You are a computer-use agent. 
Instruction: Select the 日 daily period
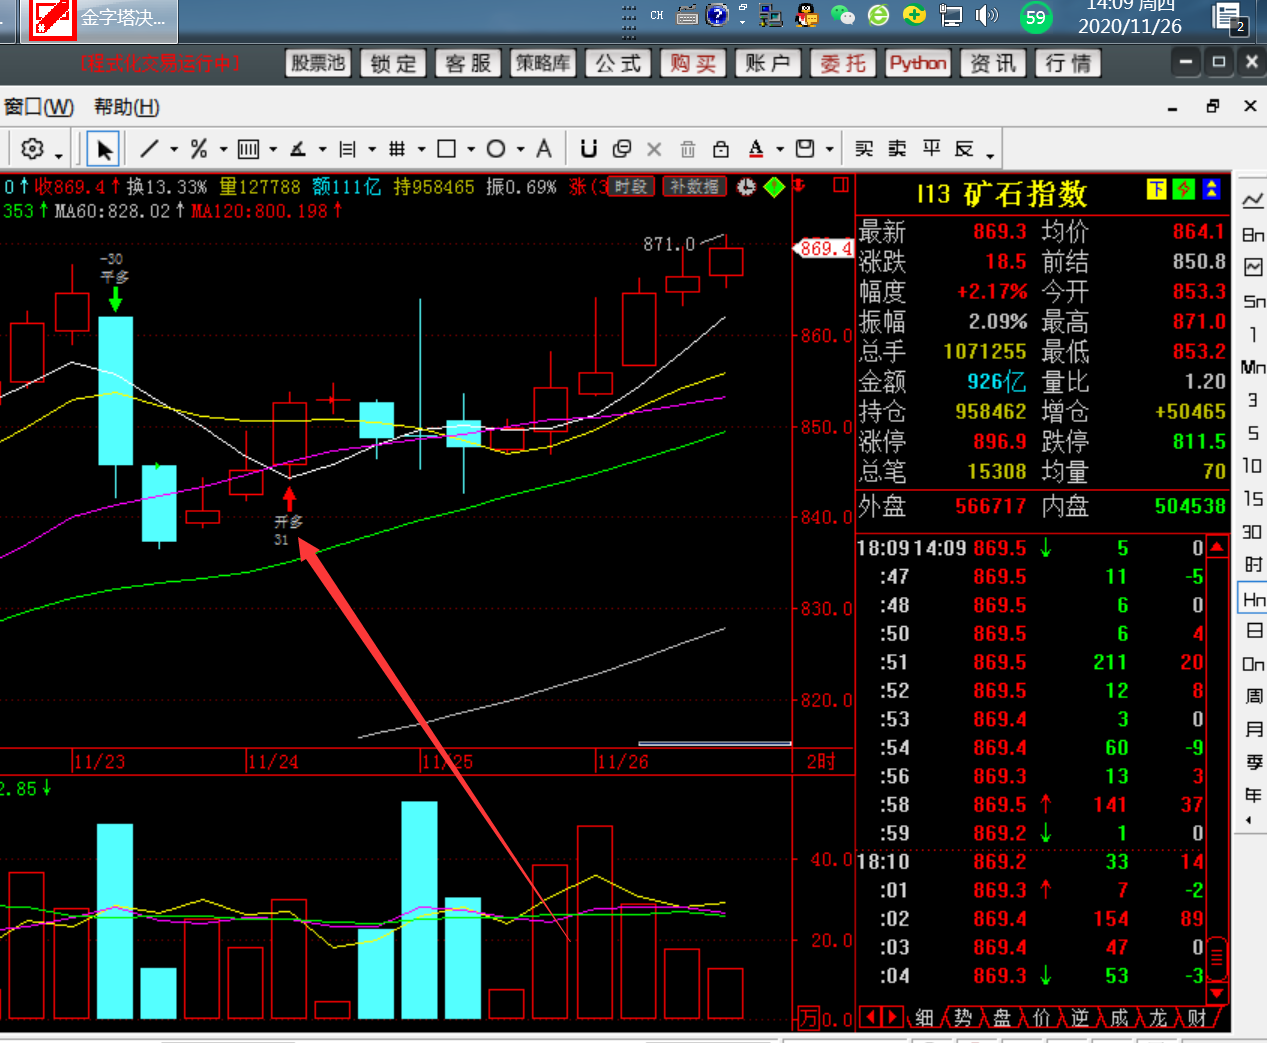pyautogui.click(x=1254, y=631)
